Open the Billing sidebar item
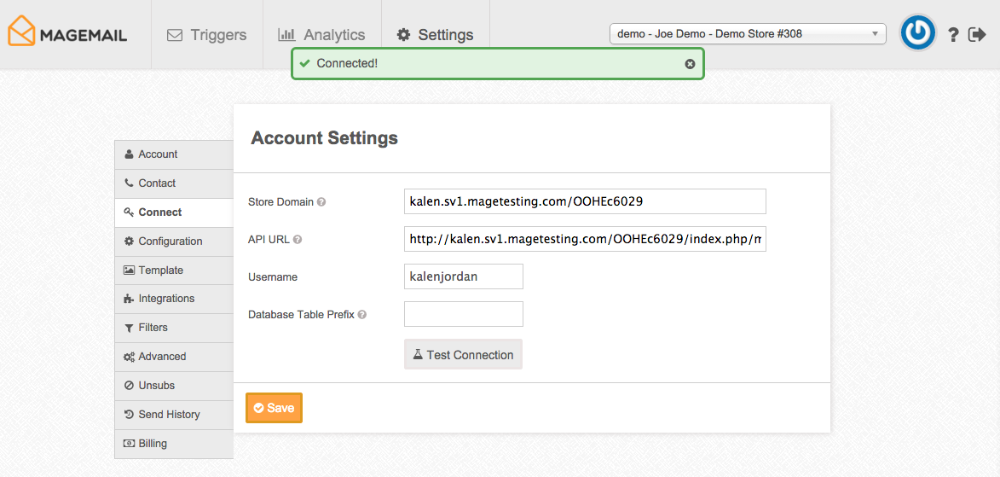 (x=153, y=444)
